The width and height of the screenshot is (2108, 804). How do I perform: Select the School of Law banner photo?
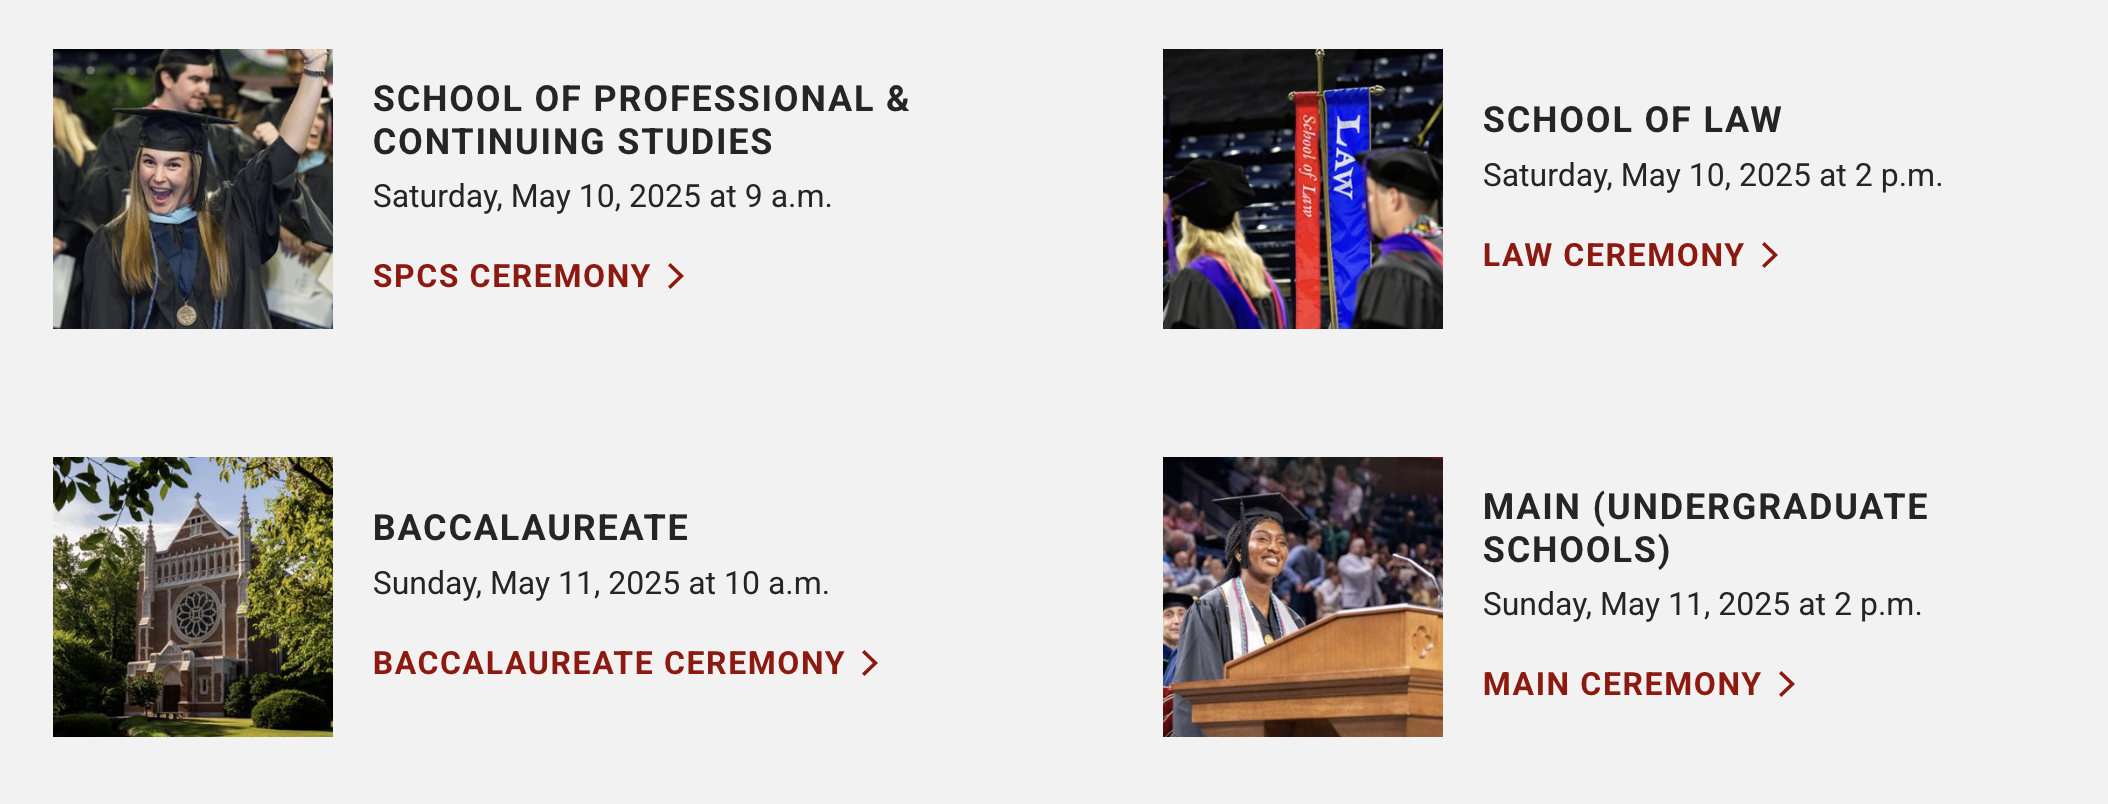[x=1302, y=189]
